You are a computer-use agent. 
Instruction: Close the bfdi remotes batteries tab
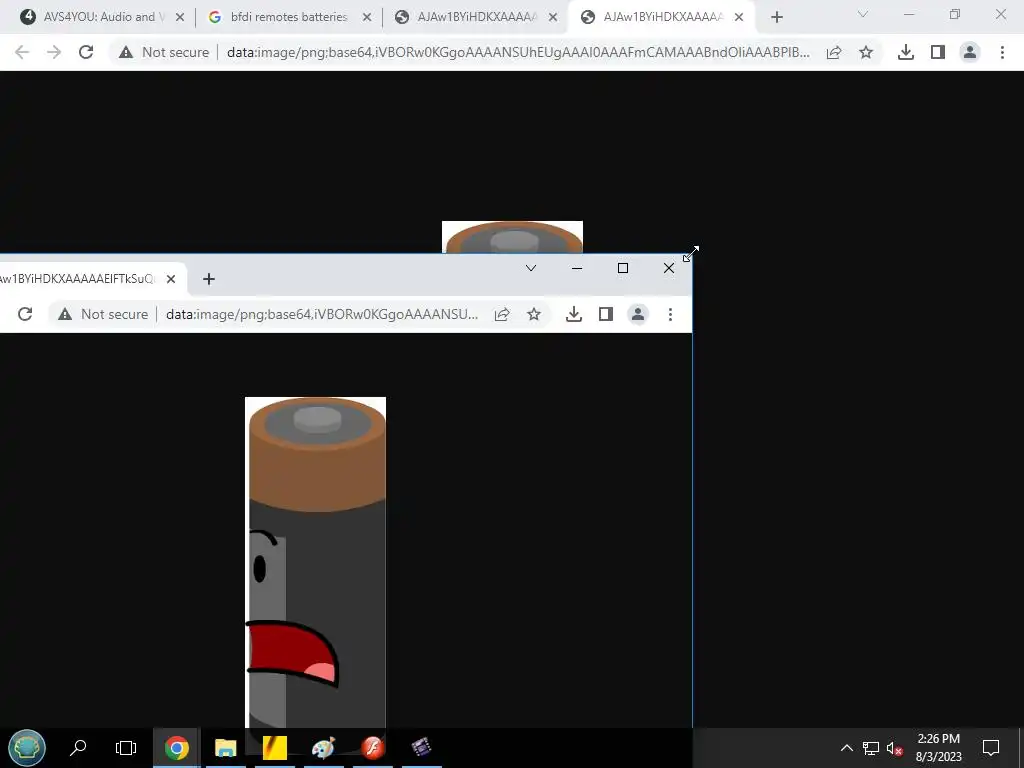click(x=367, y=17)
